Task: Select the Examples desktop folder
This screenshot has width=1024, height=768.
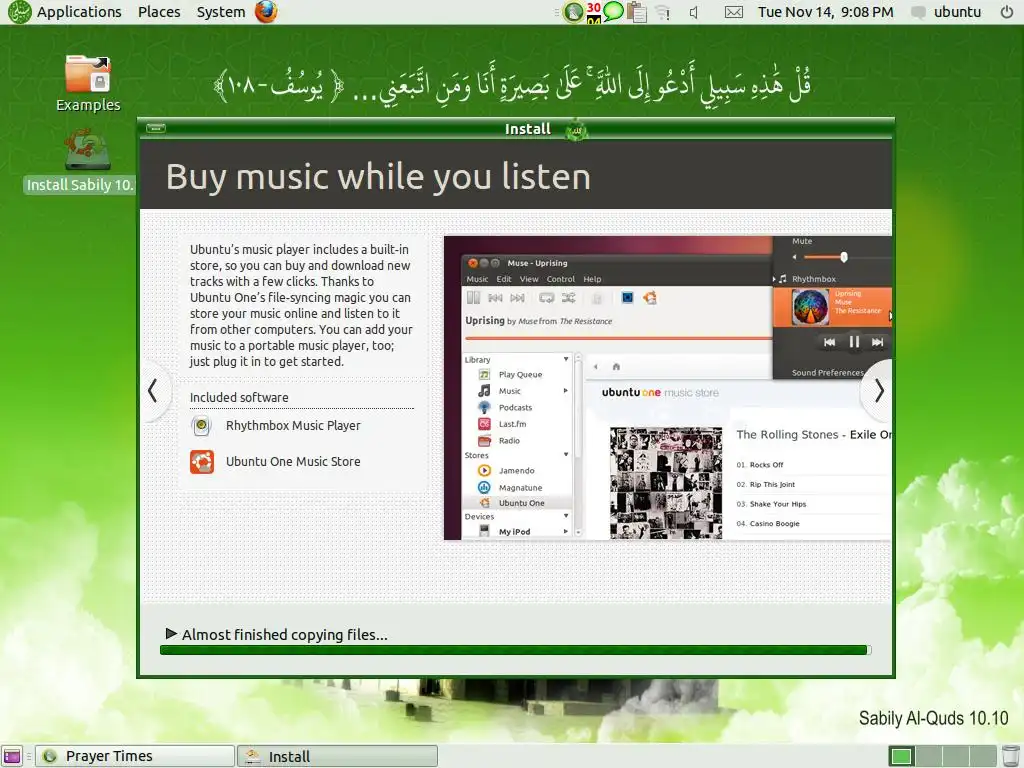Action: 88,83
